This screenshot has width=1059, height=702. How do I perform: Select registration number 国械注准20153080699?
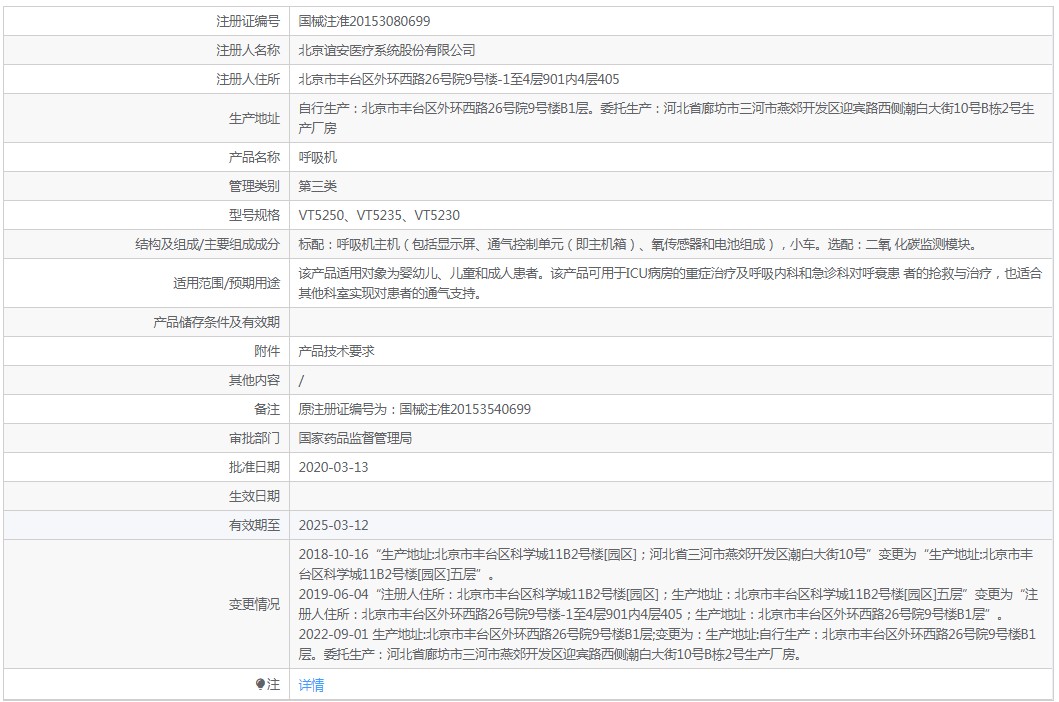pos(364,21)
